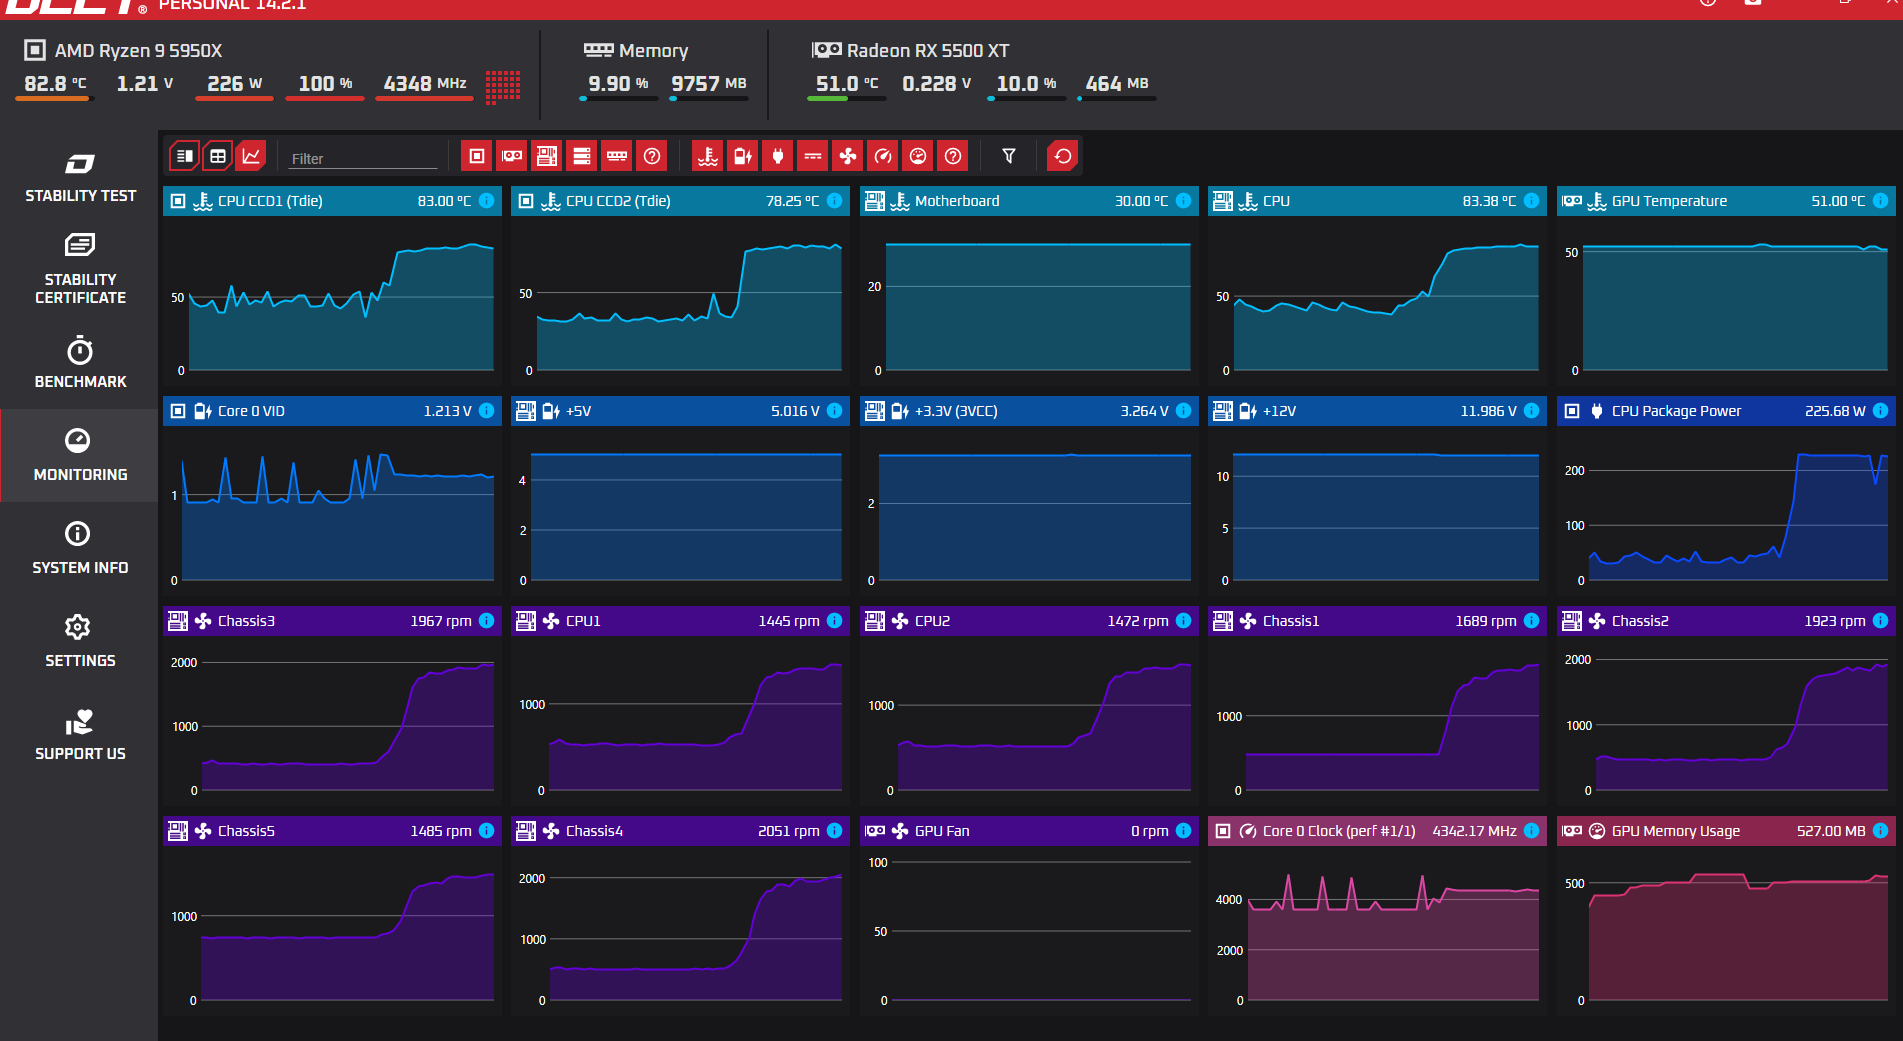Click the 100 % CPU usage value
This screenshot has width=1903, height=1041.
326,84
